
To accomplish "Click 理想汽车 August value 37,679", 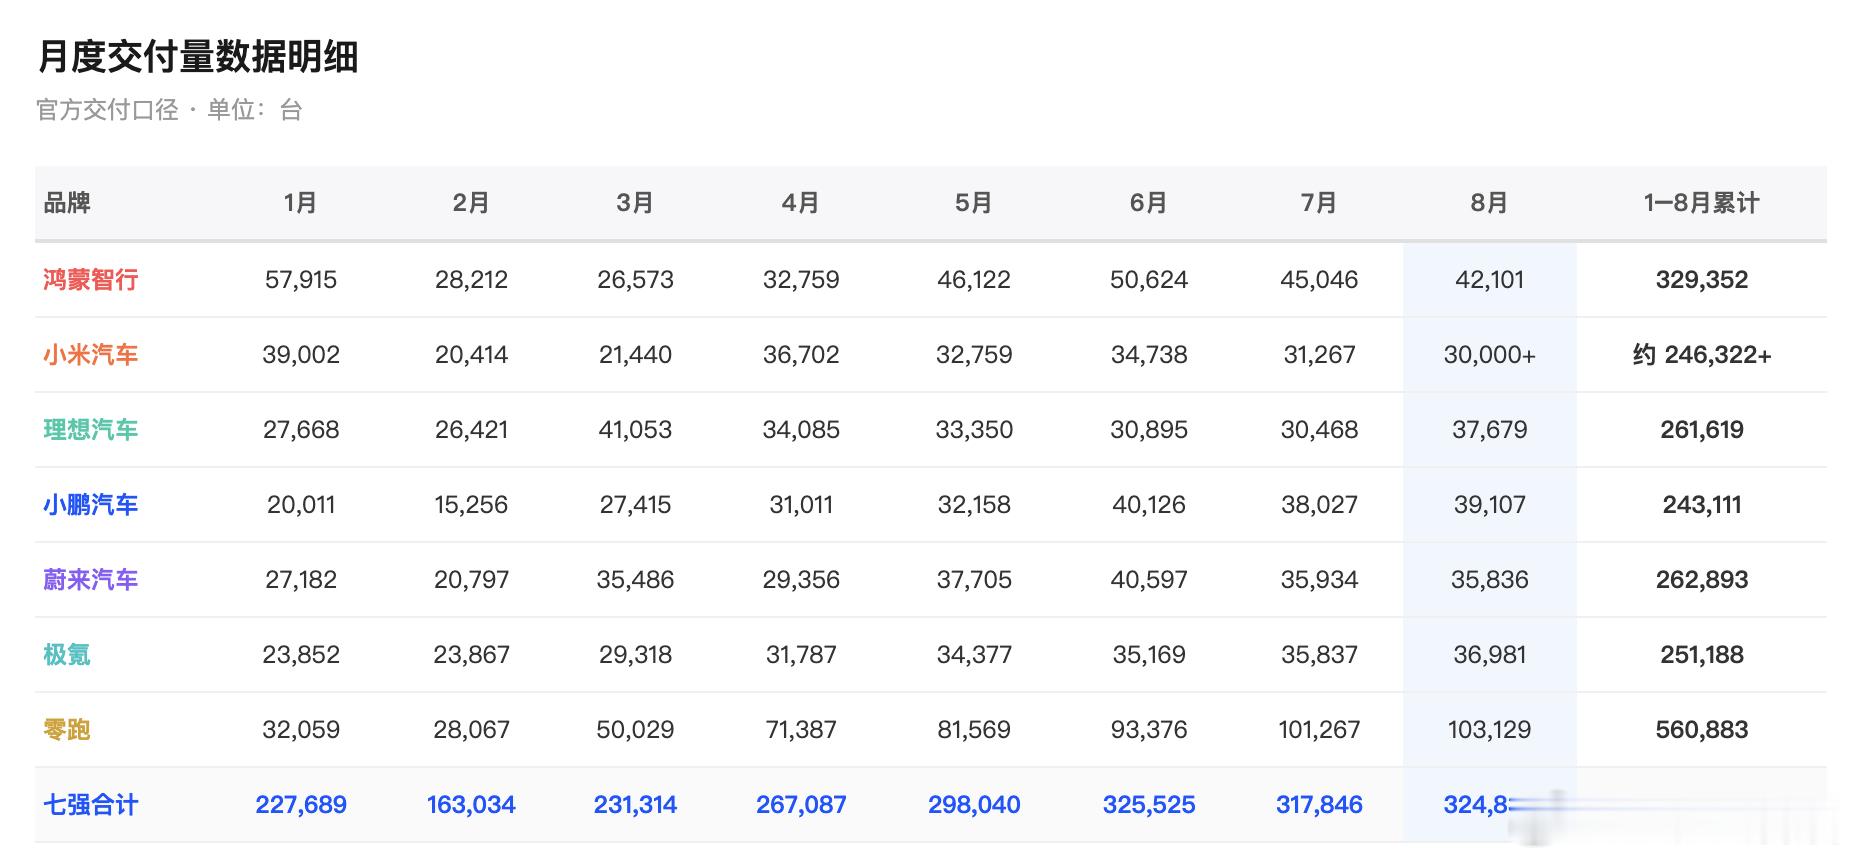I will pos(1490,430).
